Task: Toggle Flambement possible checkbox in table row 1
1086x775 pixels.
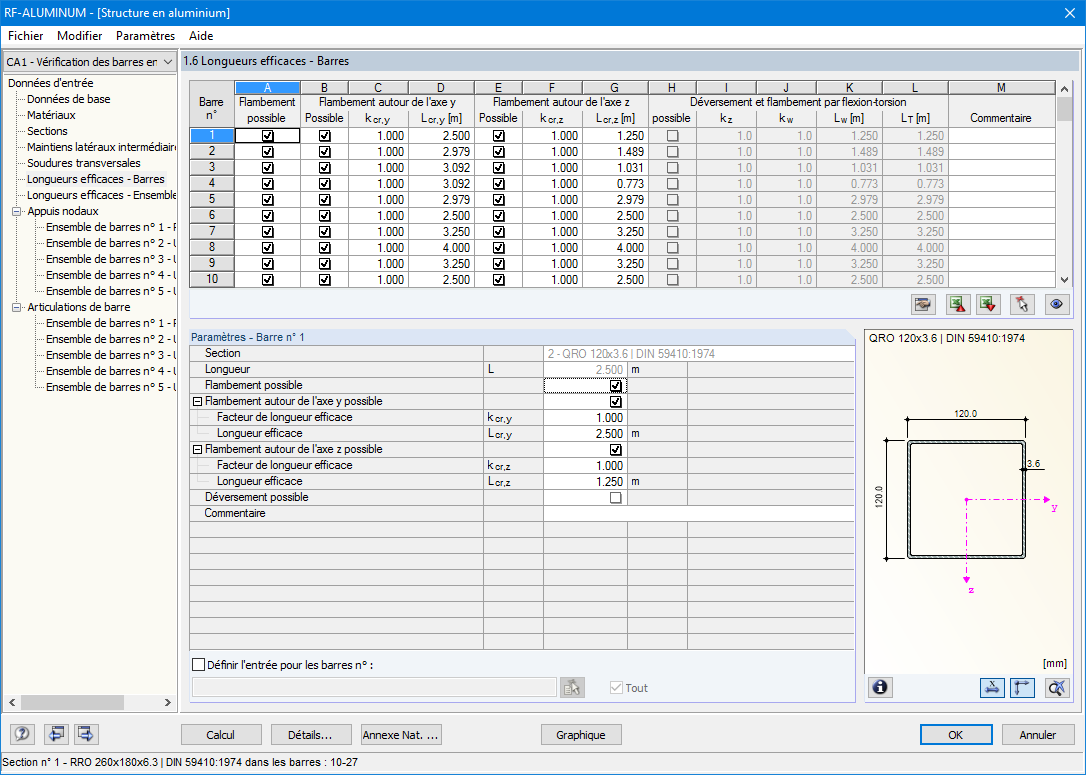Action: (x=268, y=136)
